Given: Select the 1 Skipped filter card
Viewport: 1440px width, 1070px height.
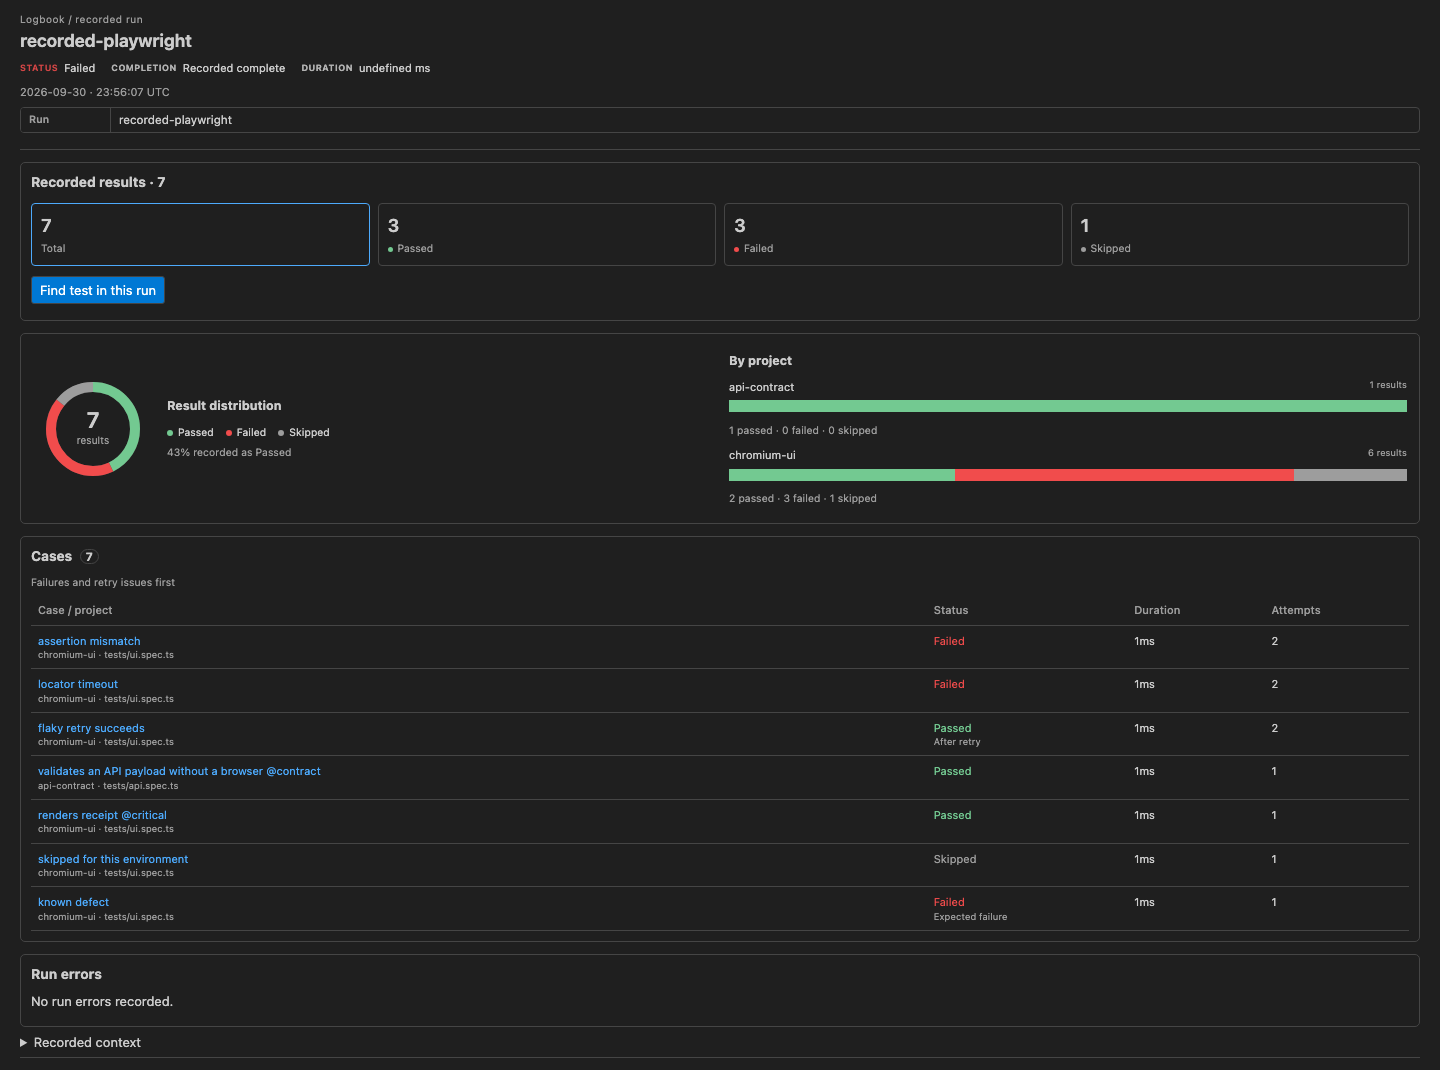Looking at the screenshot, I should click(1240, 235).
